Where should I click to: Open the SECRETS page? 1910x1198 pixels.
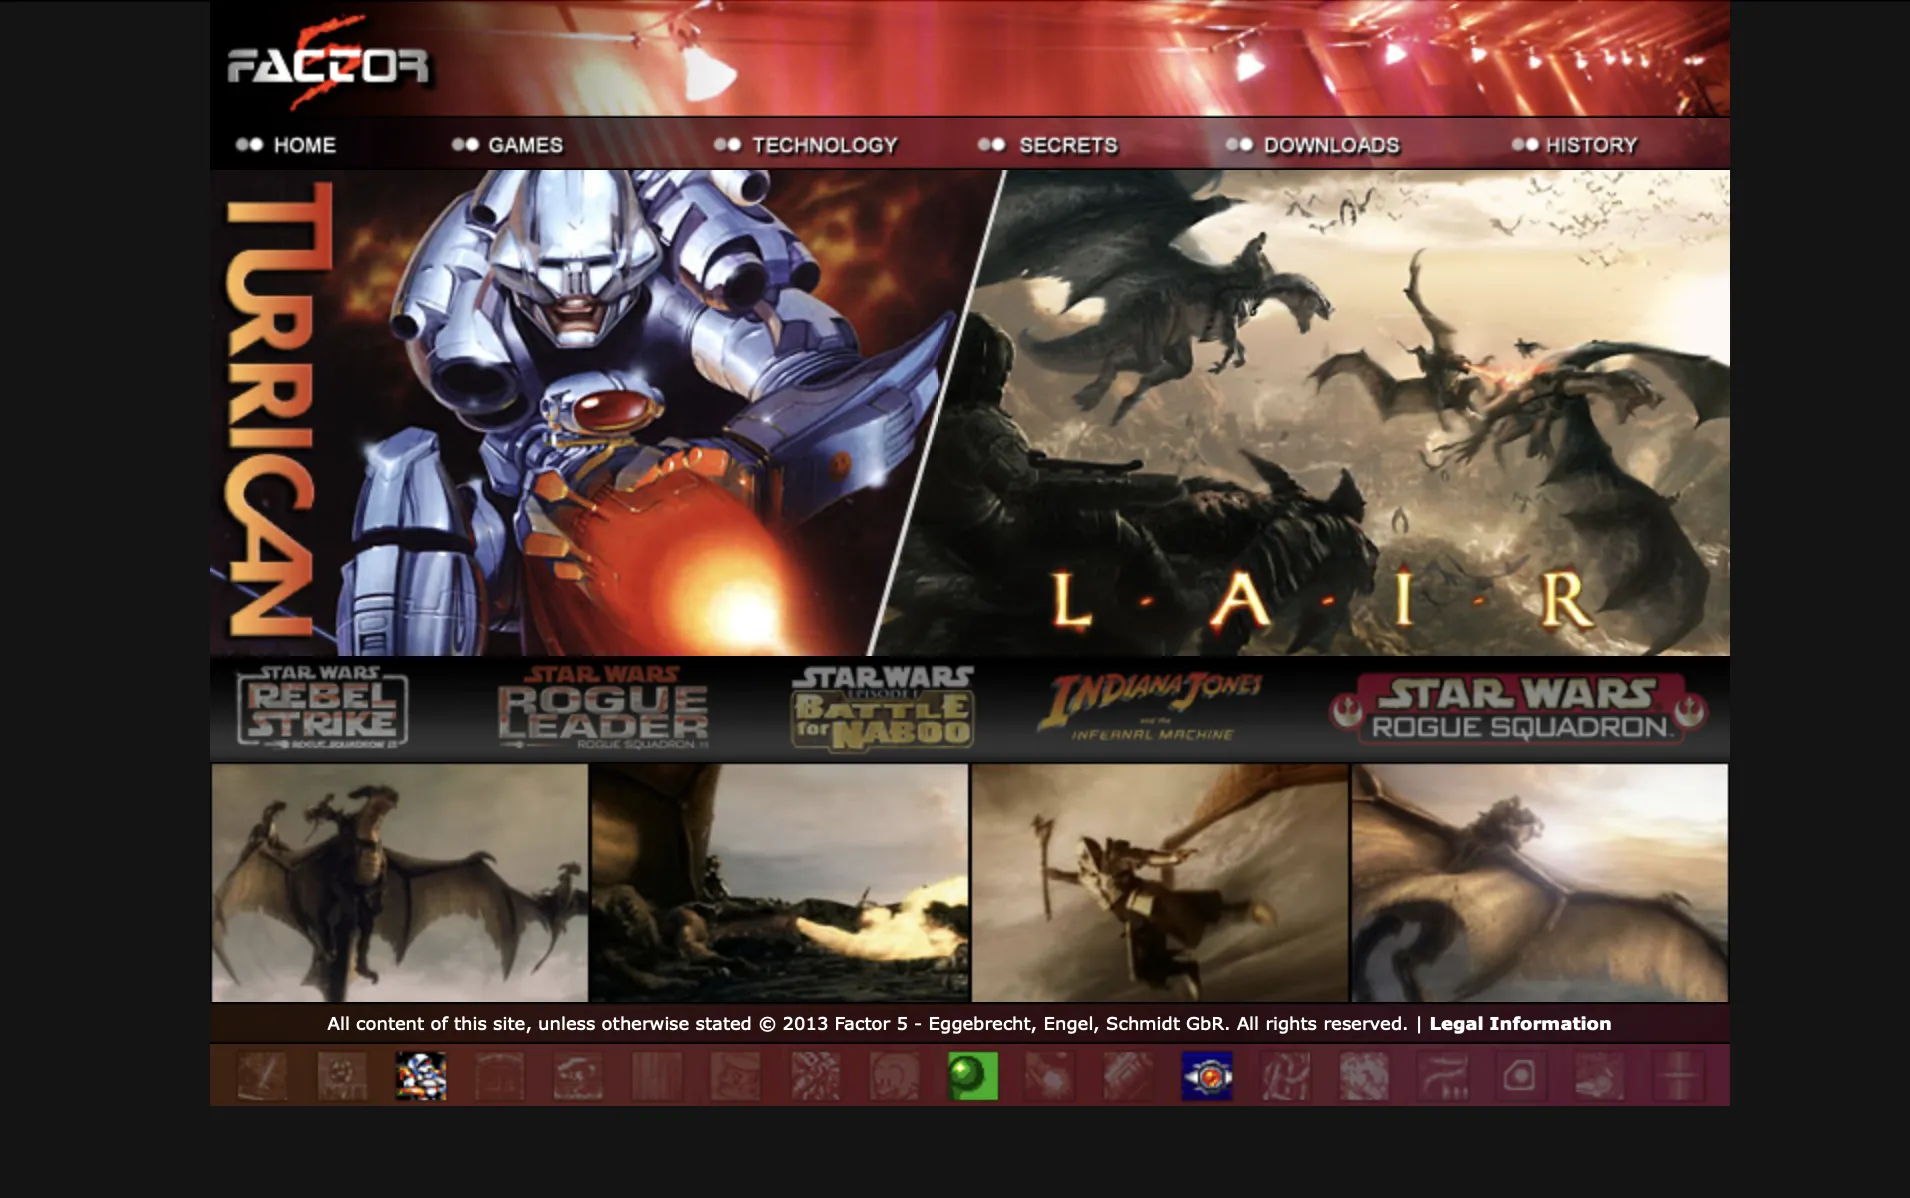coord(1068,145)
